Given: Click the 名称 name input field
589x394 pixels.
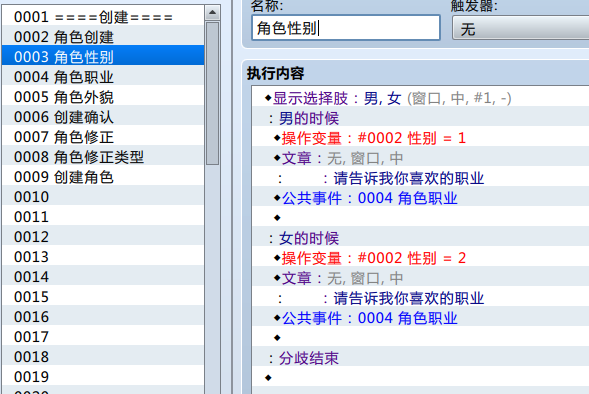Looking at the screenshot, I should pos(346,28).
